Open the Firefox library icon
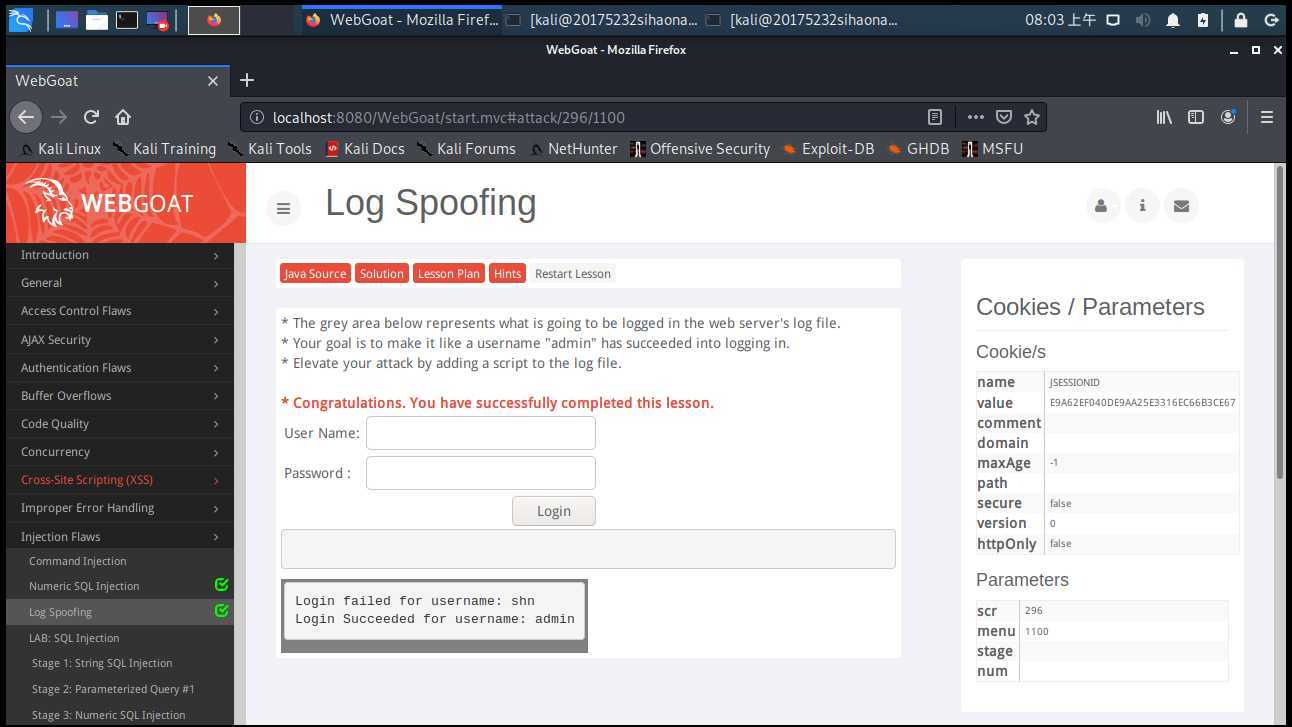 pyautogui.click(x=1164, y=117)
